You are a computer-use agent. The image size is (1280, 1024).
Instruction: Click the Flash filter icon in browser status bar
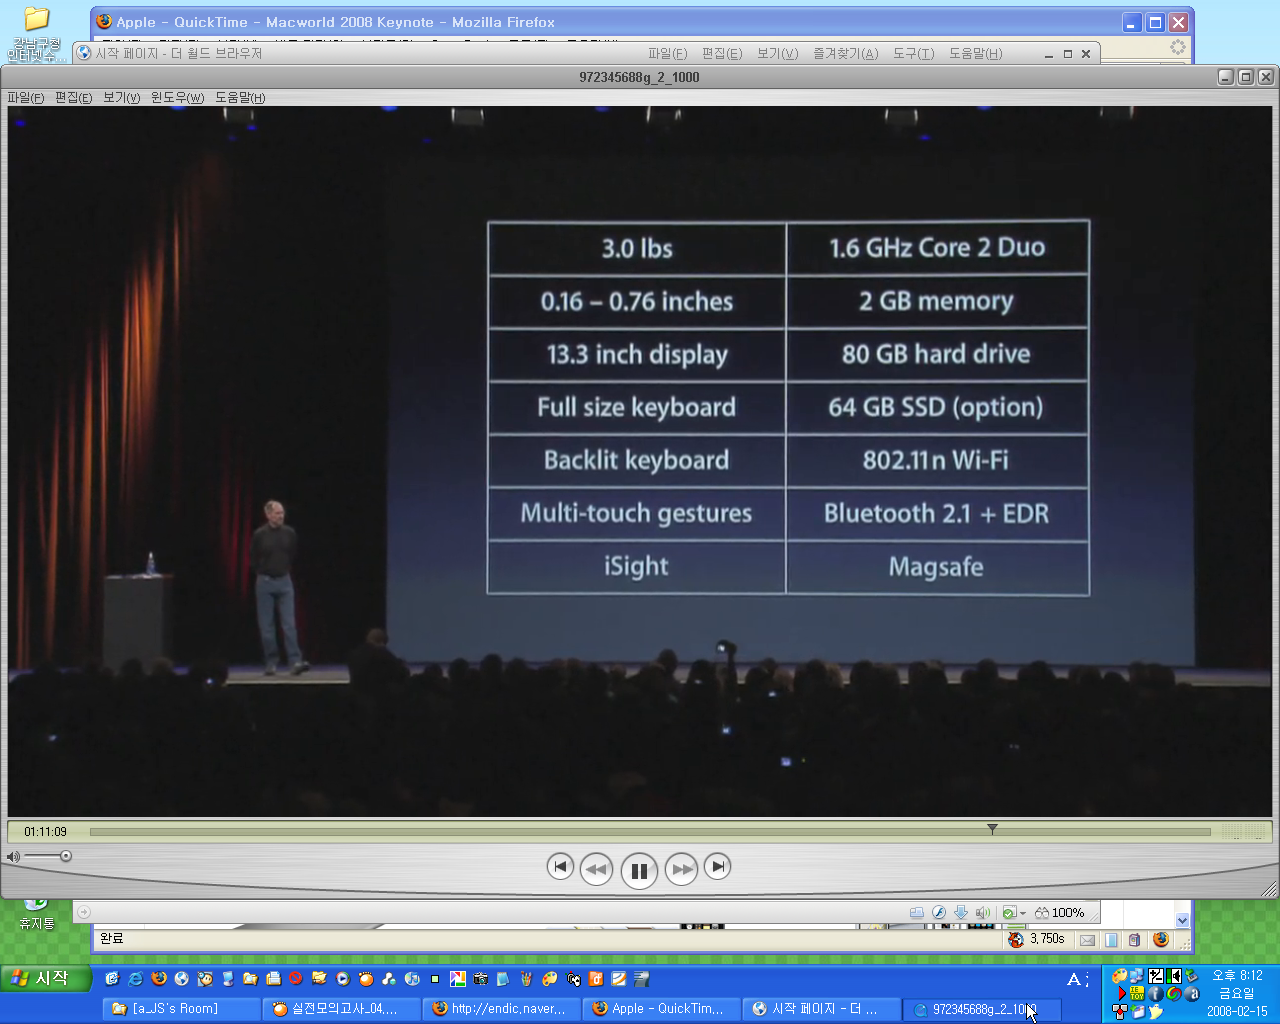pos(939,912)
